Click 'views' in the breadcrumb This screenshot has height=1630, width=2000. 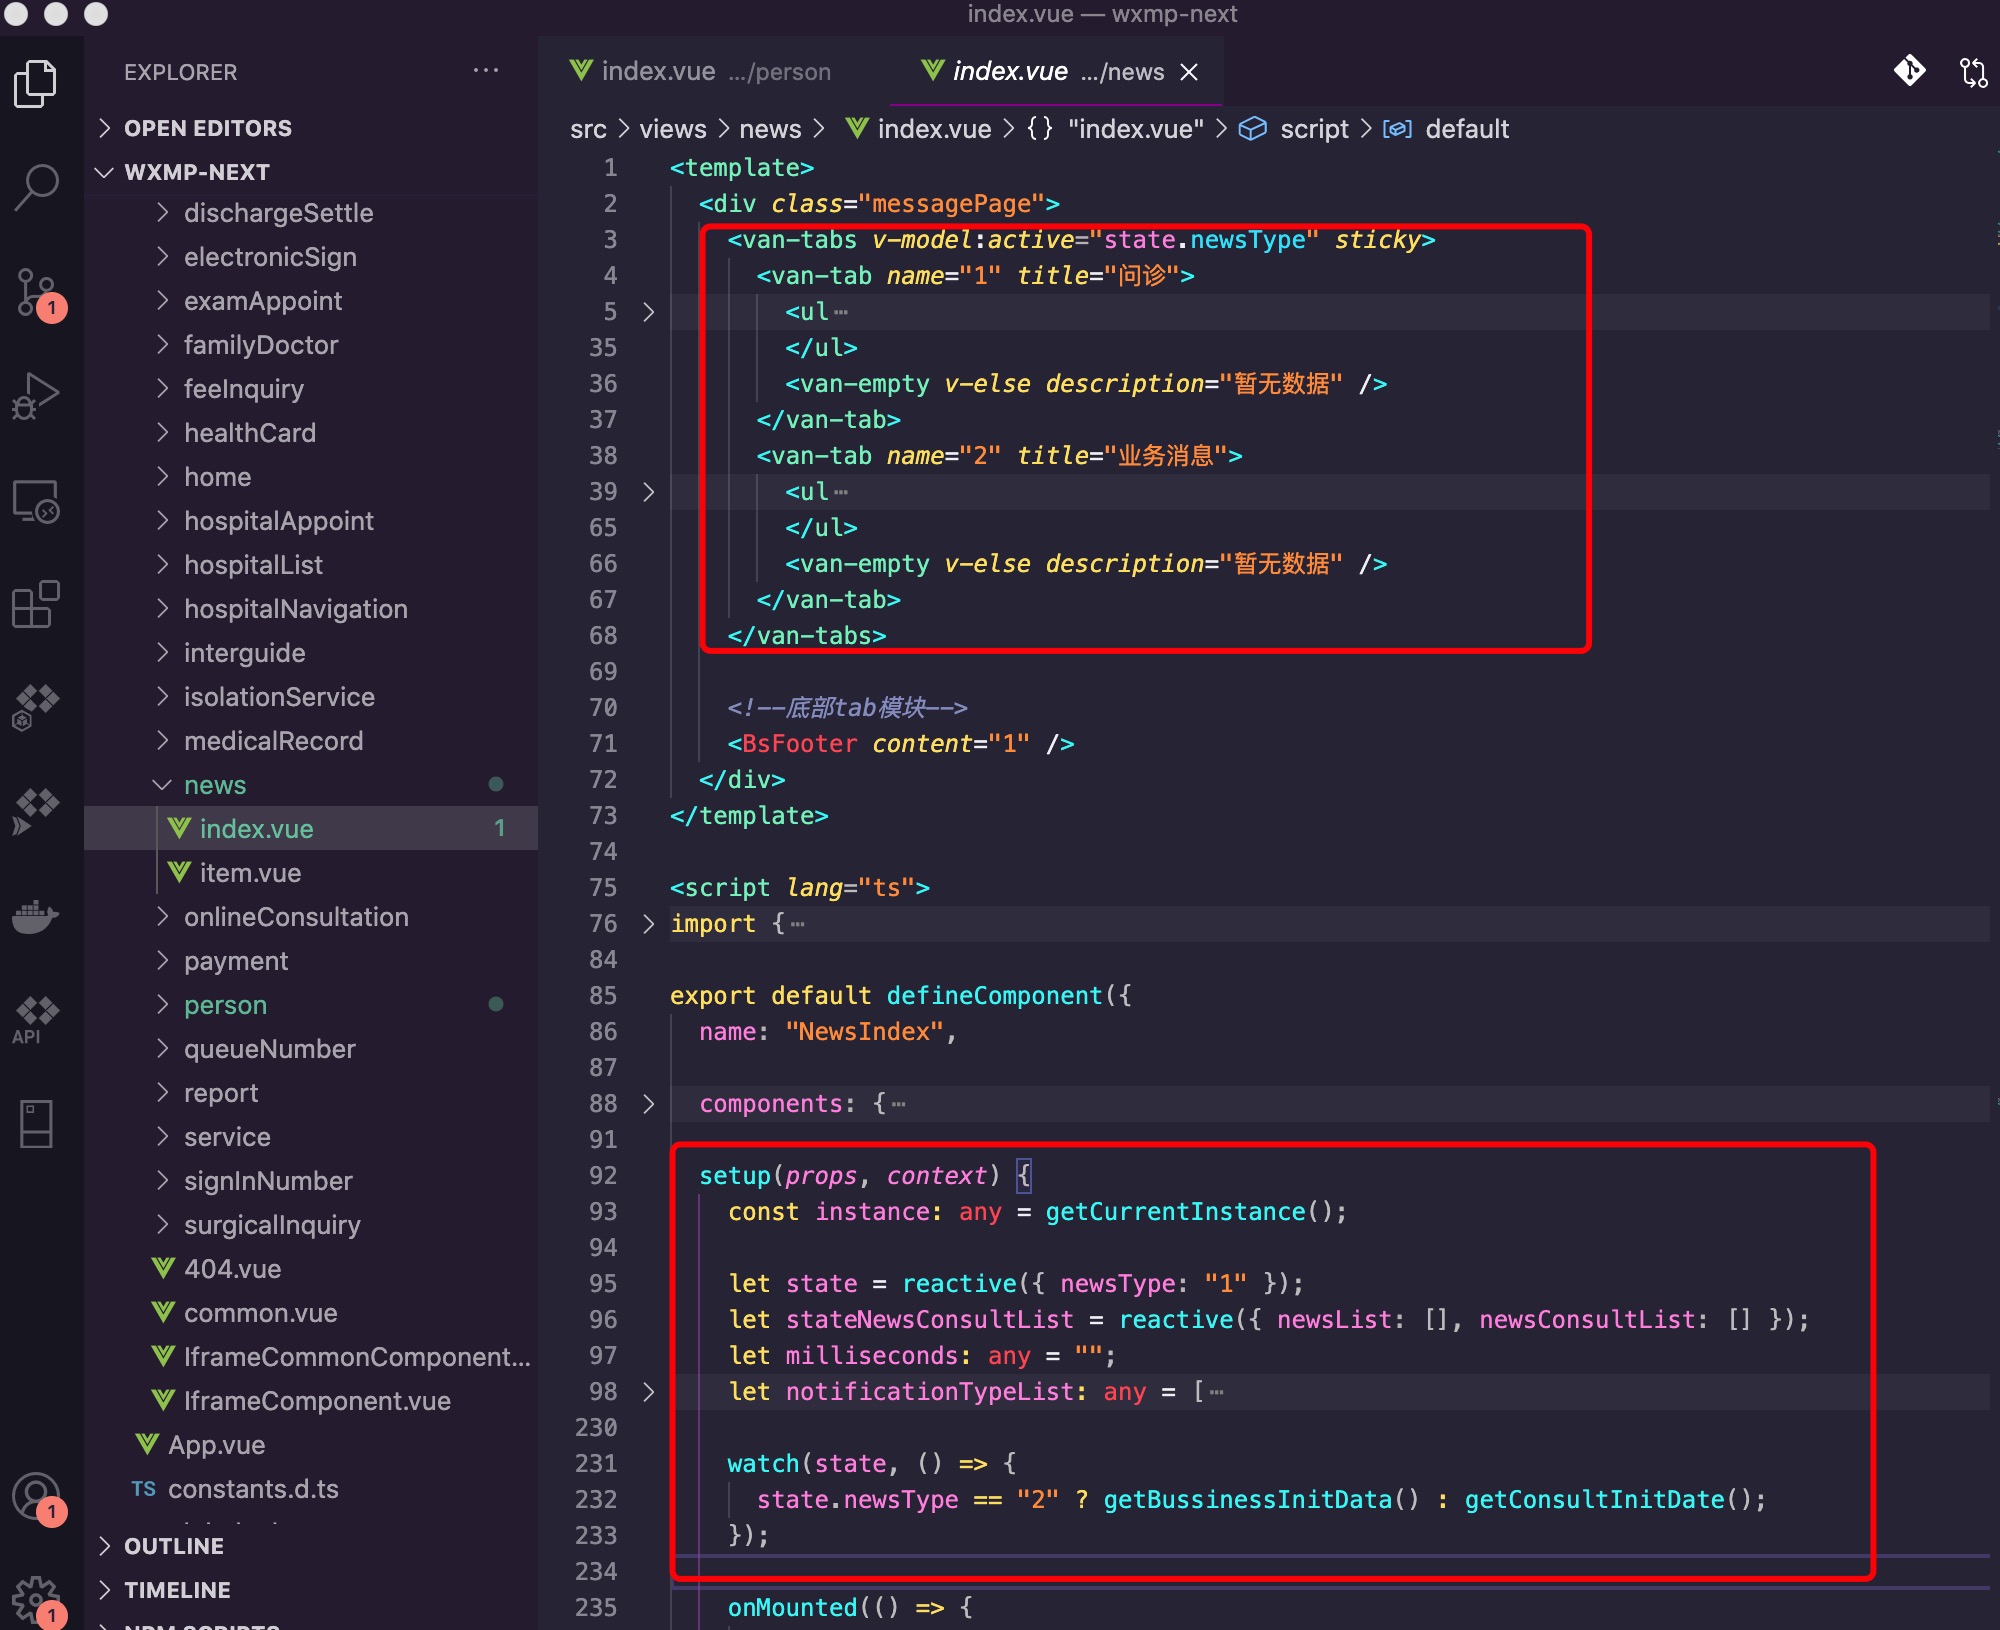pos(672,129)
